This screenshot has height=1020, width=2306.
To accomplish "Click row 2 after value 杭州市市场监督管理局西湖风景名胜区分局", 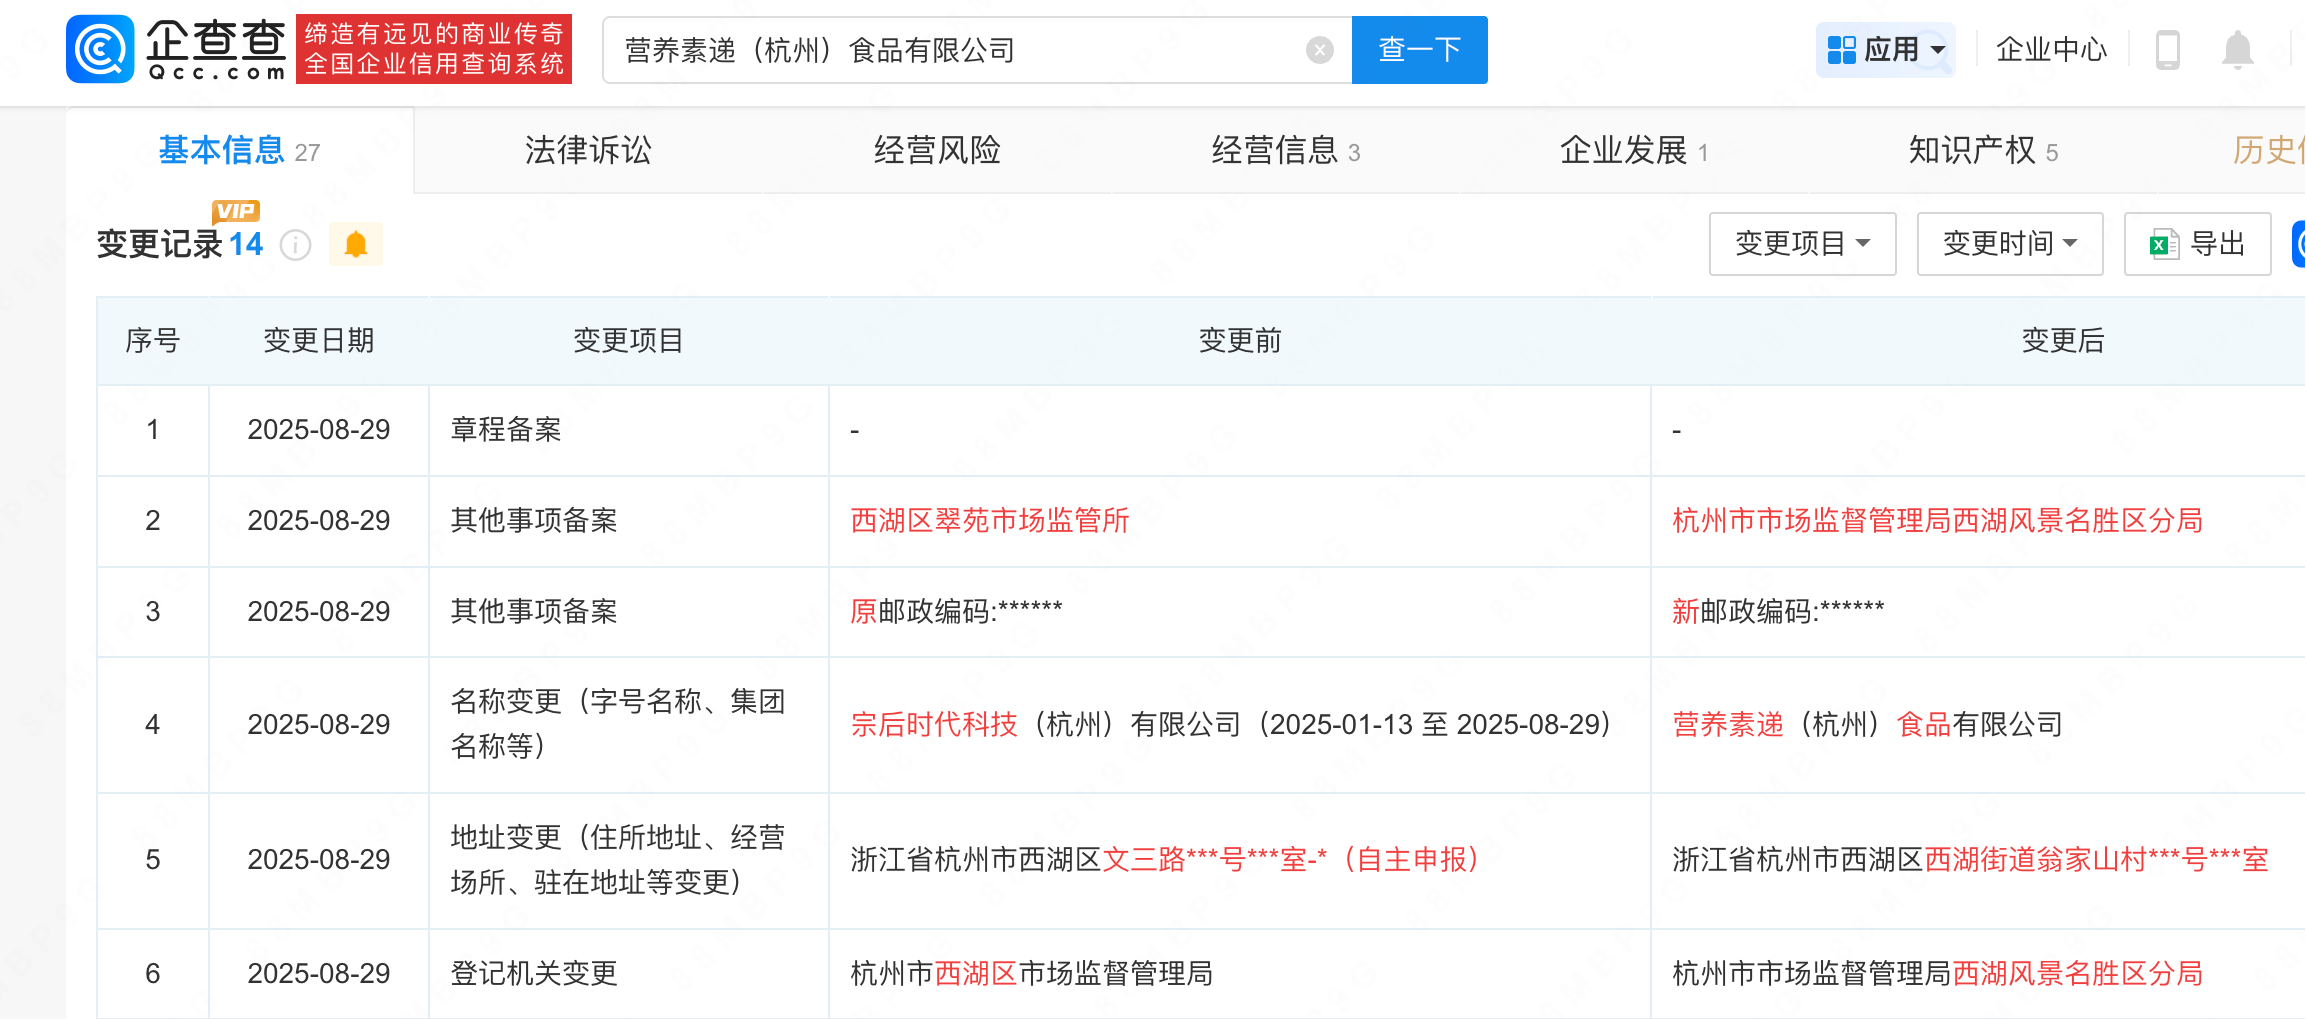I will 1938,521.
